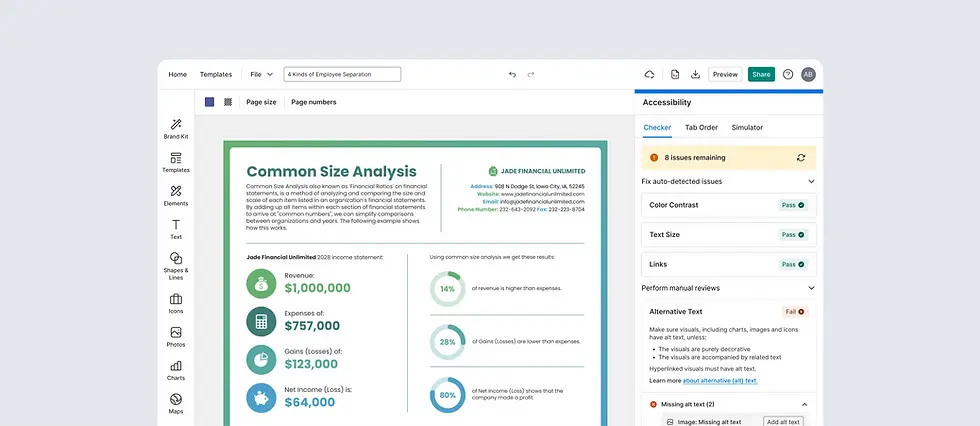Open the AB user avatar menu
This screenshot has height=426, width=980.
808,74
